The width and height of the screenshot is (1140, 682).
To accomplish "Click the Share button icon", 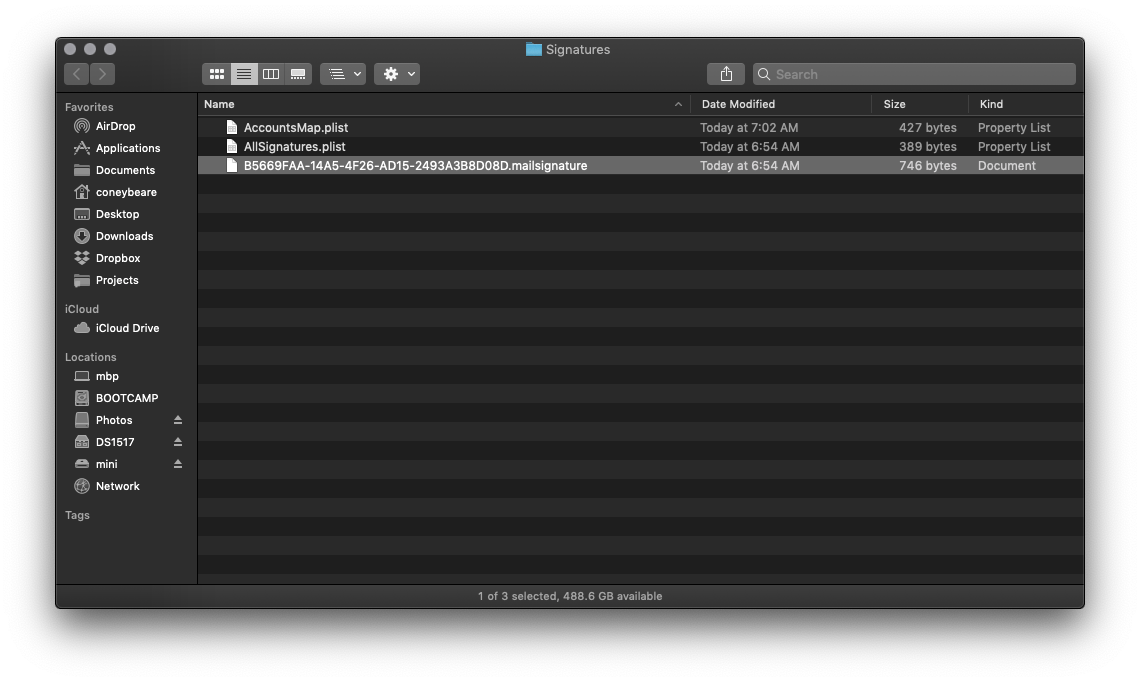I will pyautogui.click(x=726, y=74).
